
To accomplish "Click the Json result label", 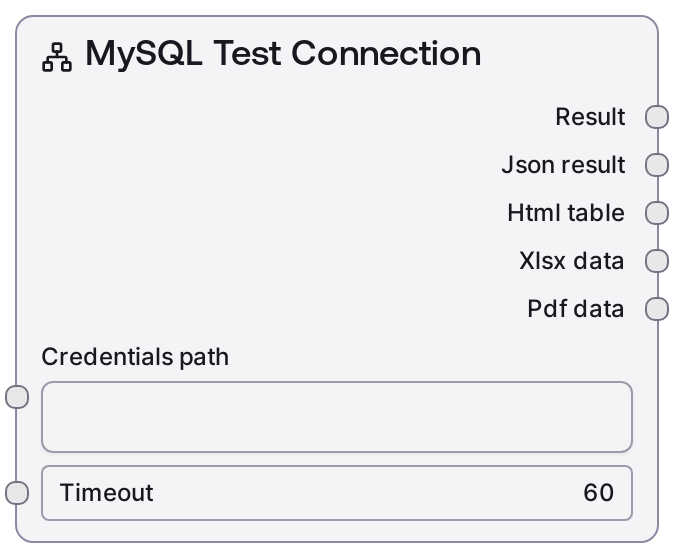I will [x=563, y=165].
